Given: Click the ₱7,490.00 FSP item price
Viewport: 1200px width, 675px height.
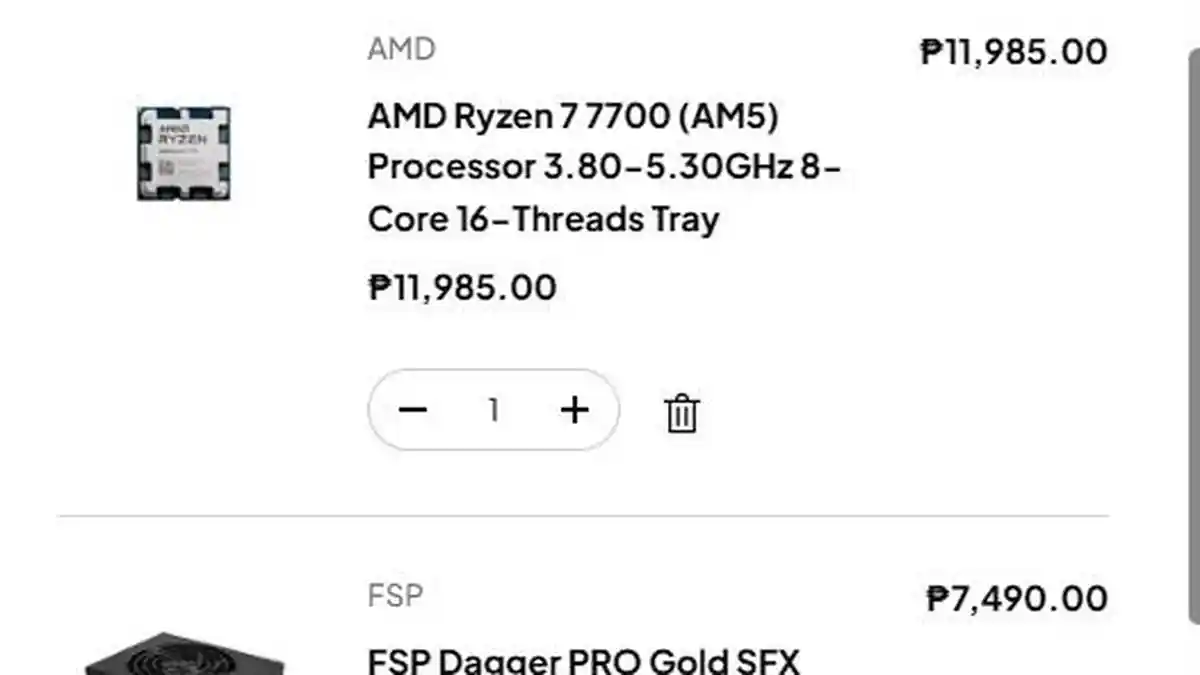Looking at the screenshot, I should [x=1017, y=599].
